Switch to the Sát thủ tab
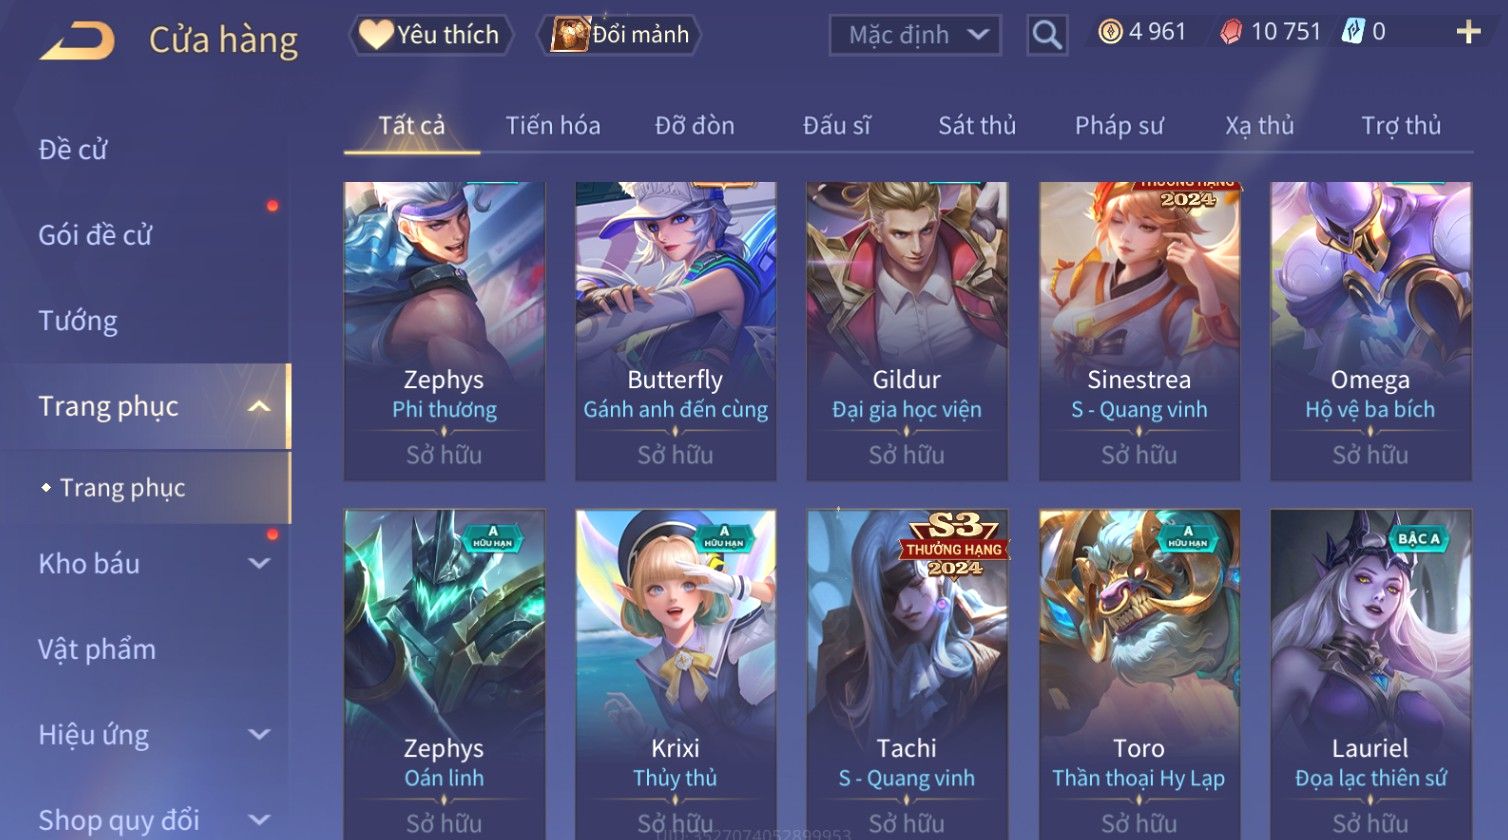 pos(976,125)
